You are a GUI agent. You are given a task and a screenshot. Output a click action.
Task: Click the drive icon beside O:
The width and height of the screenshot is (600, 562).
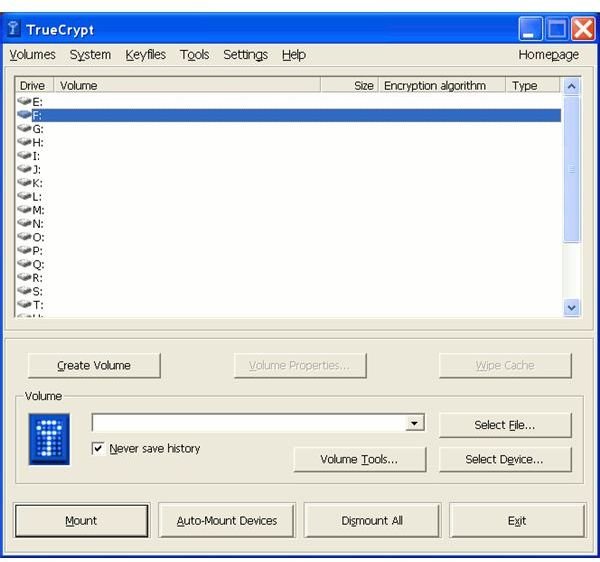pyautogui.click(x=24, y=236)
